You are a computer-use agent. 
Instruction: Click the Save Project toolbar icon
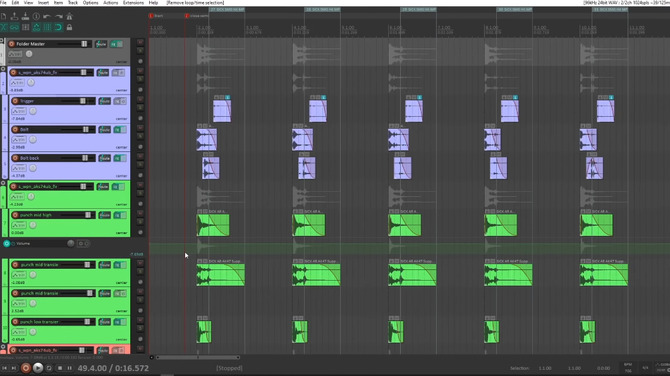[x=25, y=17]
